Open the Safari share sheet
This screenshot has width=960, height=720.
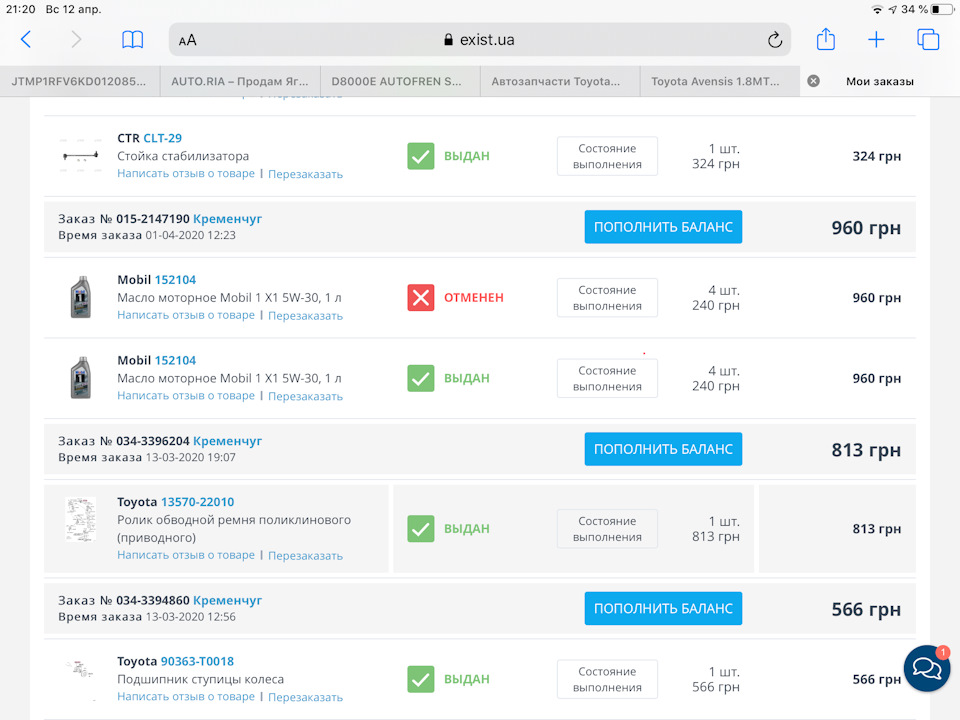[x=826, y=39]
